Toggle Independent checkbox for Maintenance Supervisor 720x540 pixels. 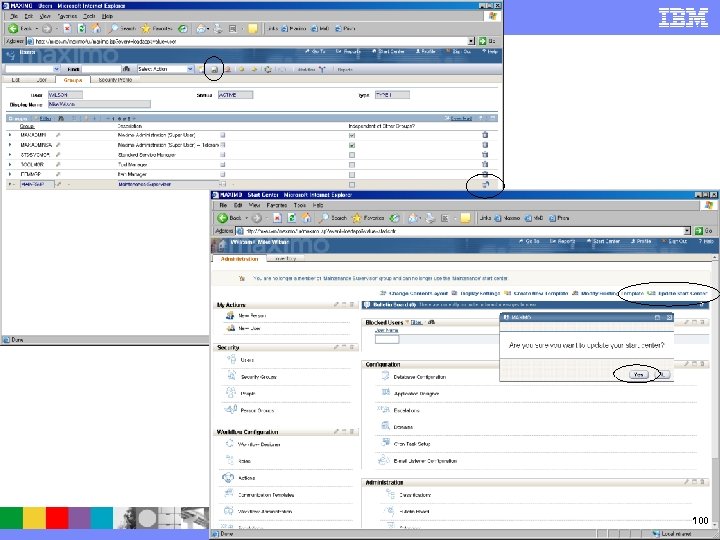[352, 185]
